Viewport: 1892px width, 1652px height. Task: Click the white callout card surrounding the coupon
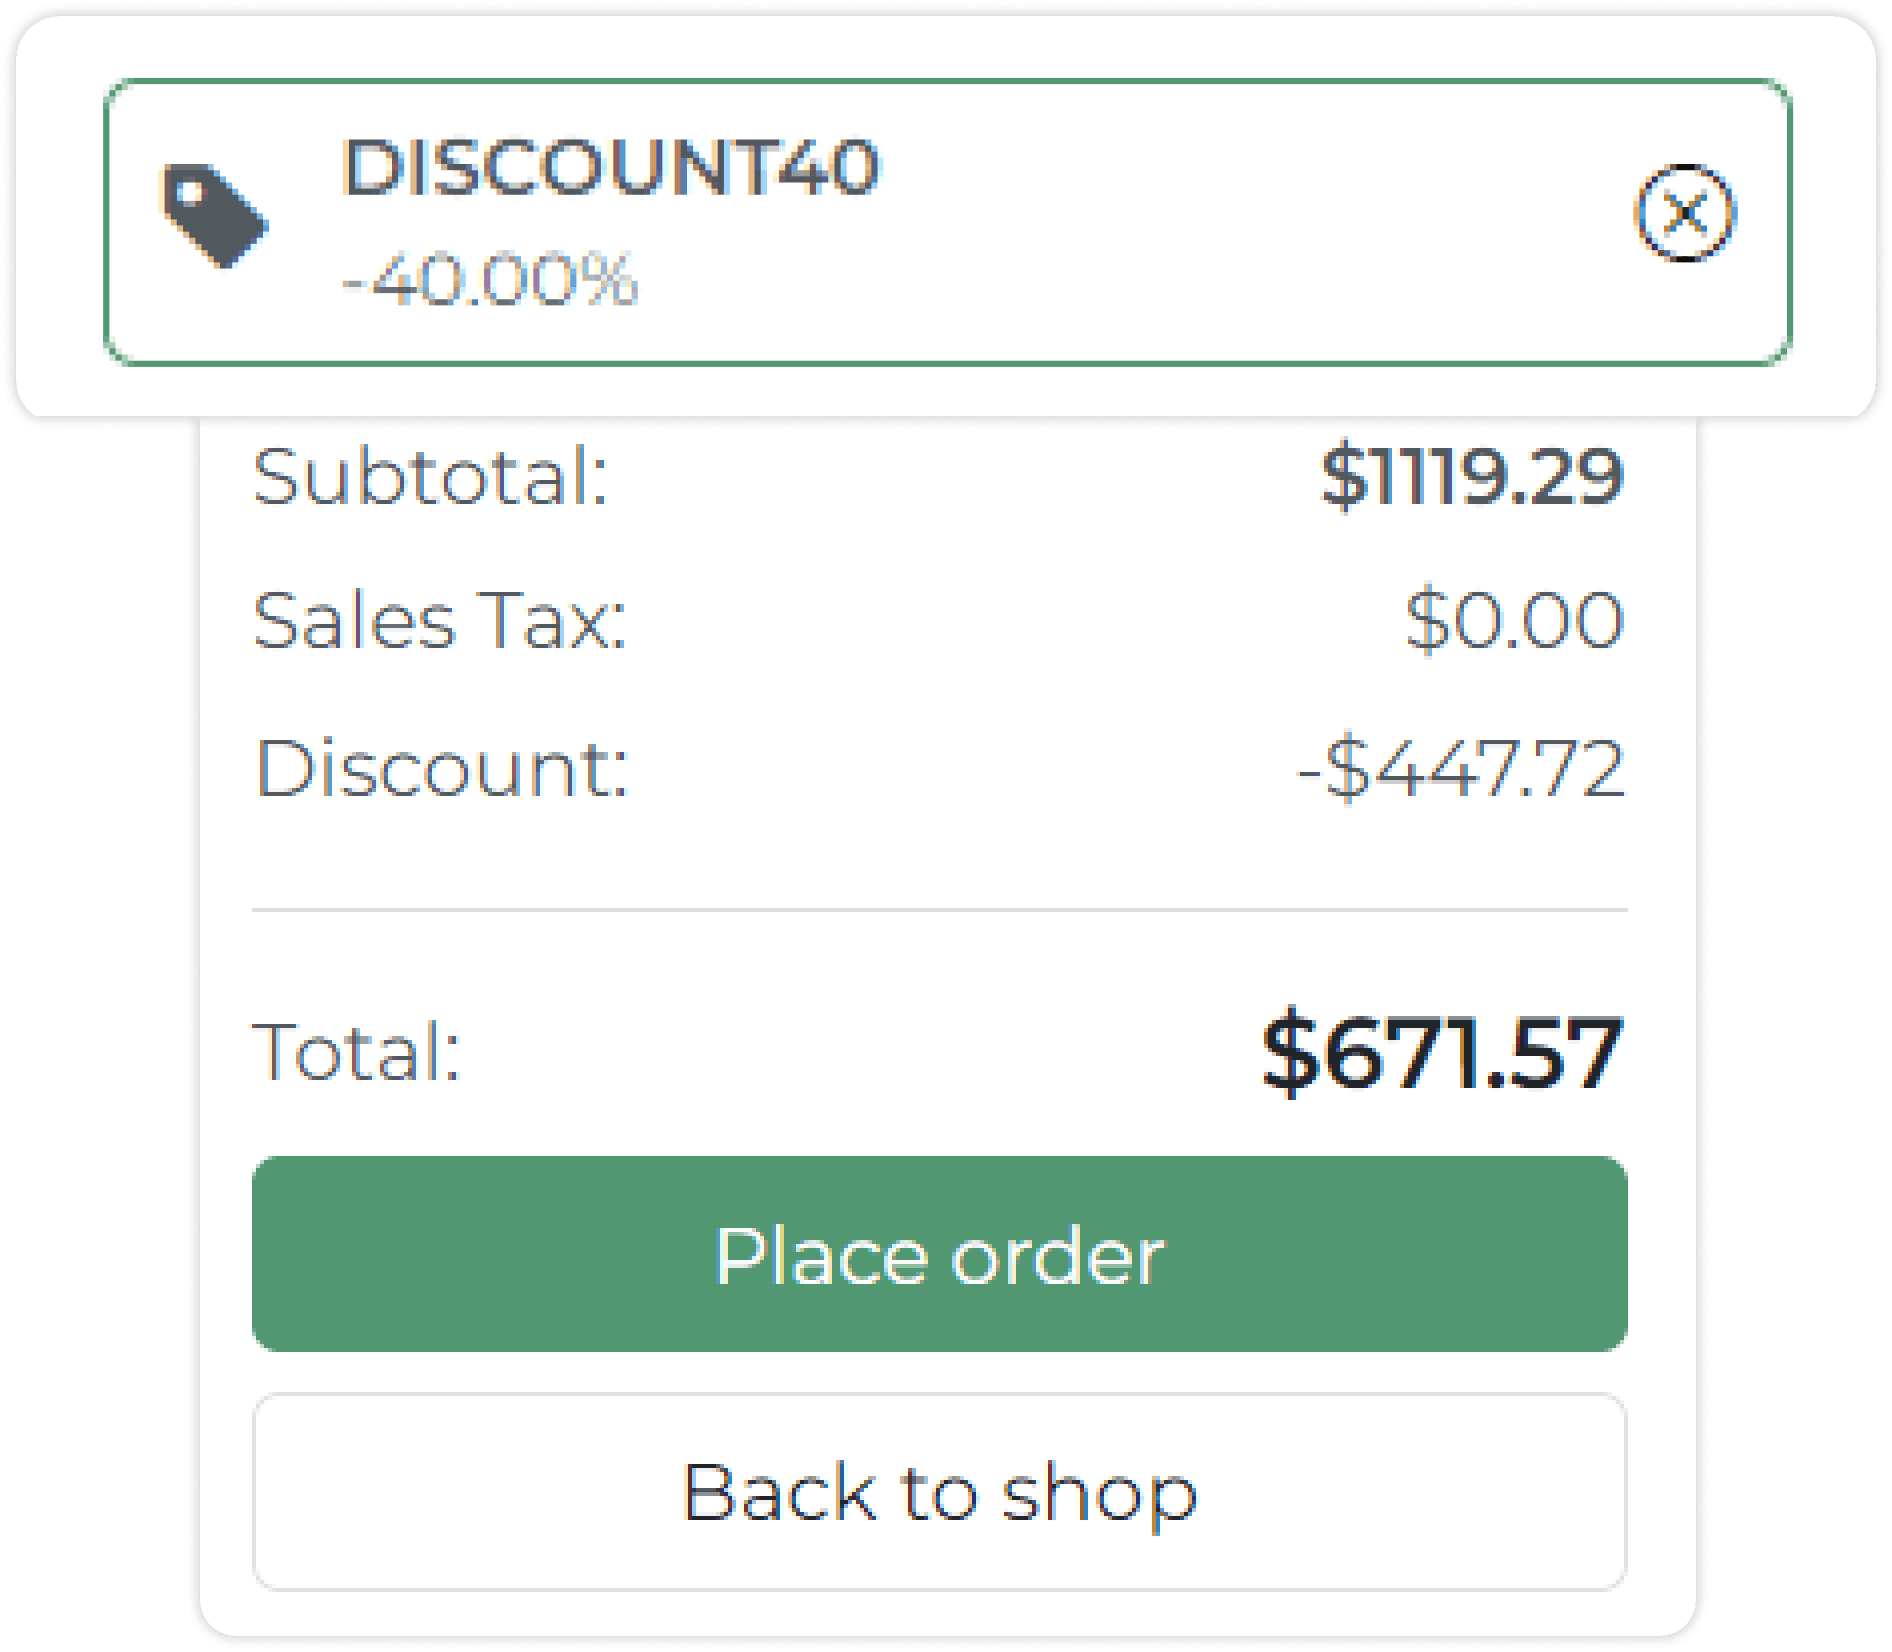(x=60, y=220)
